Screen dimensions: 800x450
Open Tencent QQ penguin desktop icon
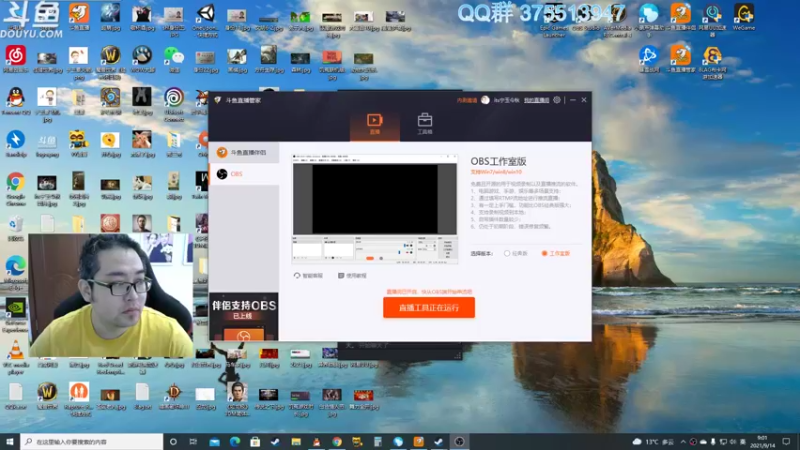point(16,101)
